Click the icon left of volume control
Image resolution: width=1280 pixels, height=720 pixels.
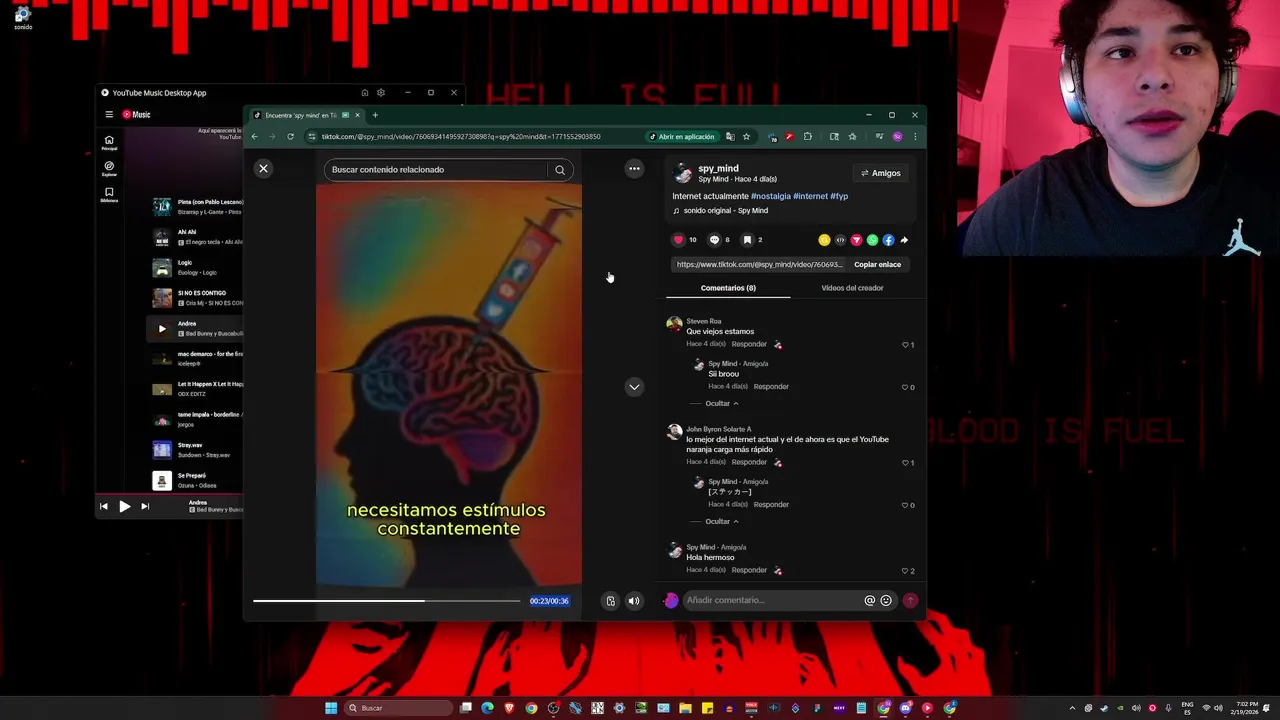[610, 601]
